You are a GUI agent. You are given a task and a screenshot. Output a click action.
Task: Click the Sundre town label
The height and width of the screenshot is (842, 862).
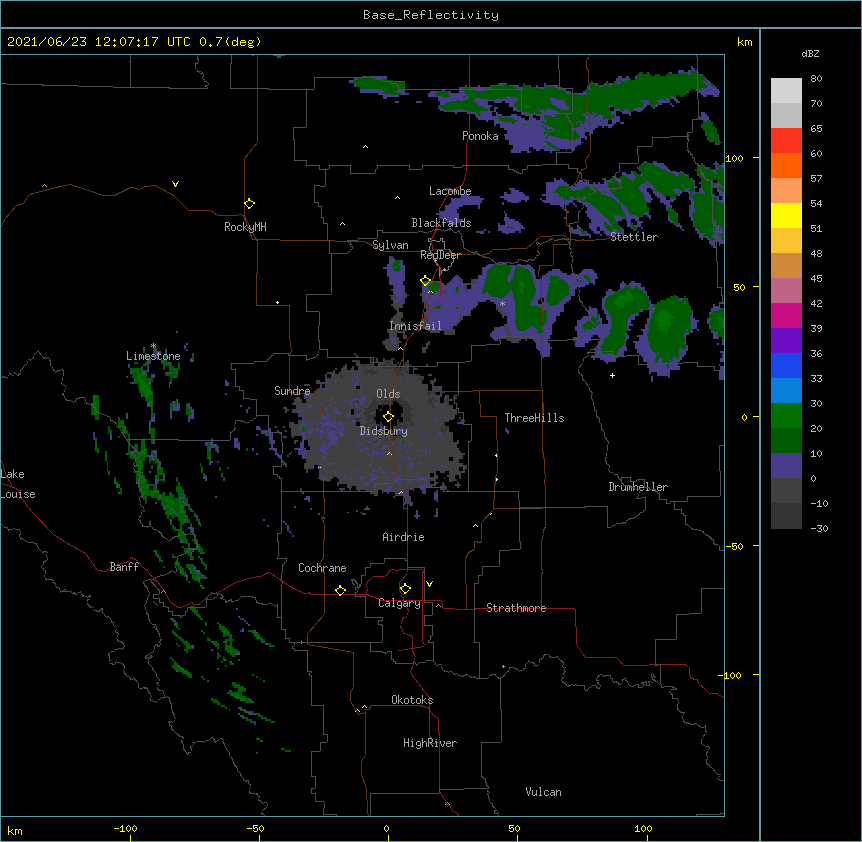pos(292,391)
